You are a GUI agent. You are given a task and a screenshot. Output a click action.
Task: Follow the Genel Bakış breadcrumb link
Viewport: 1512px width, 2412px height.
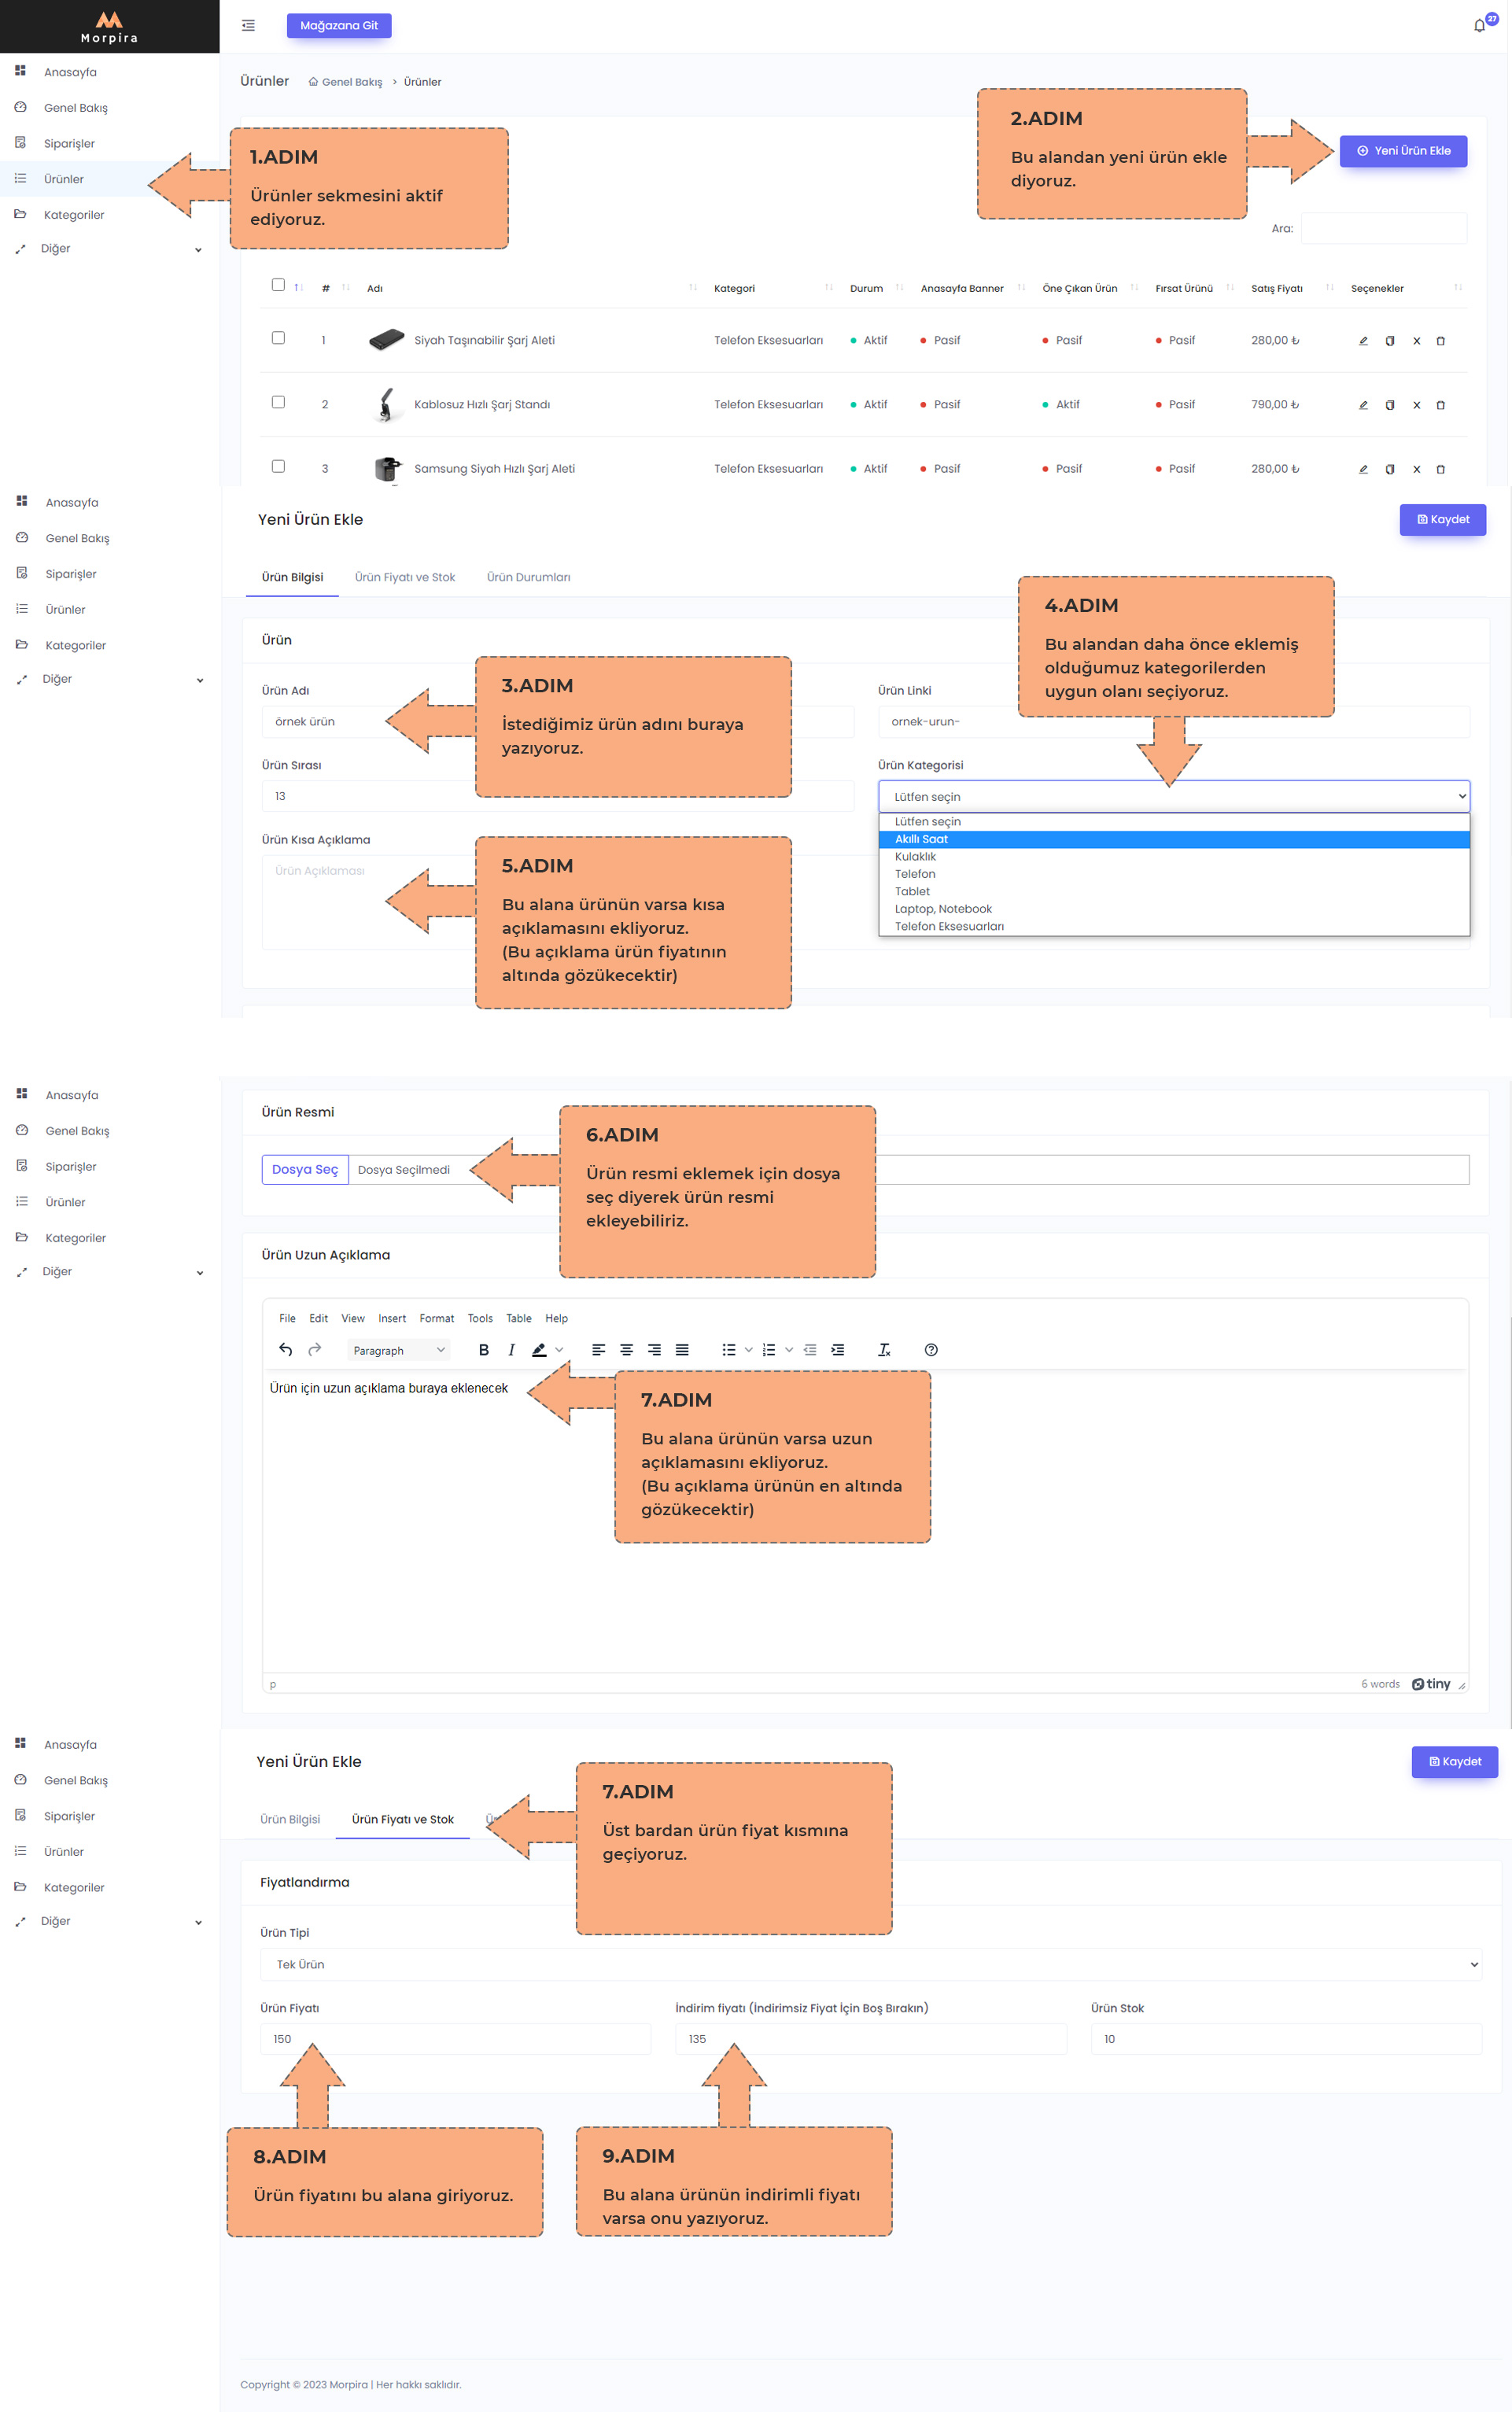click(345, 82)
